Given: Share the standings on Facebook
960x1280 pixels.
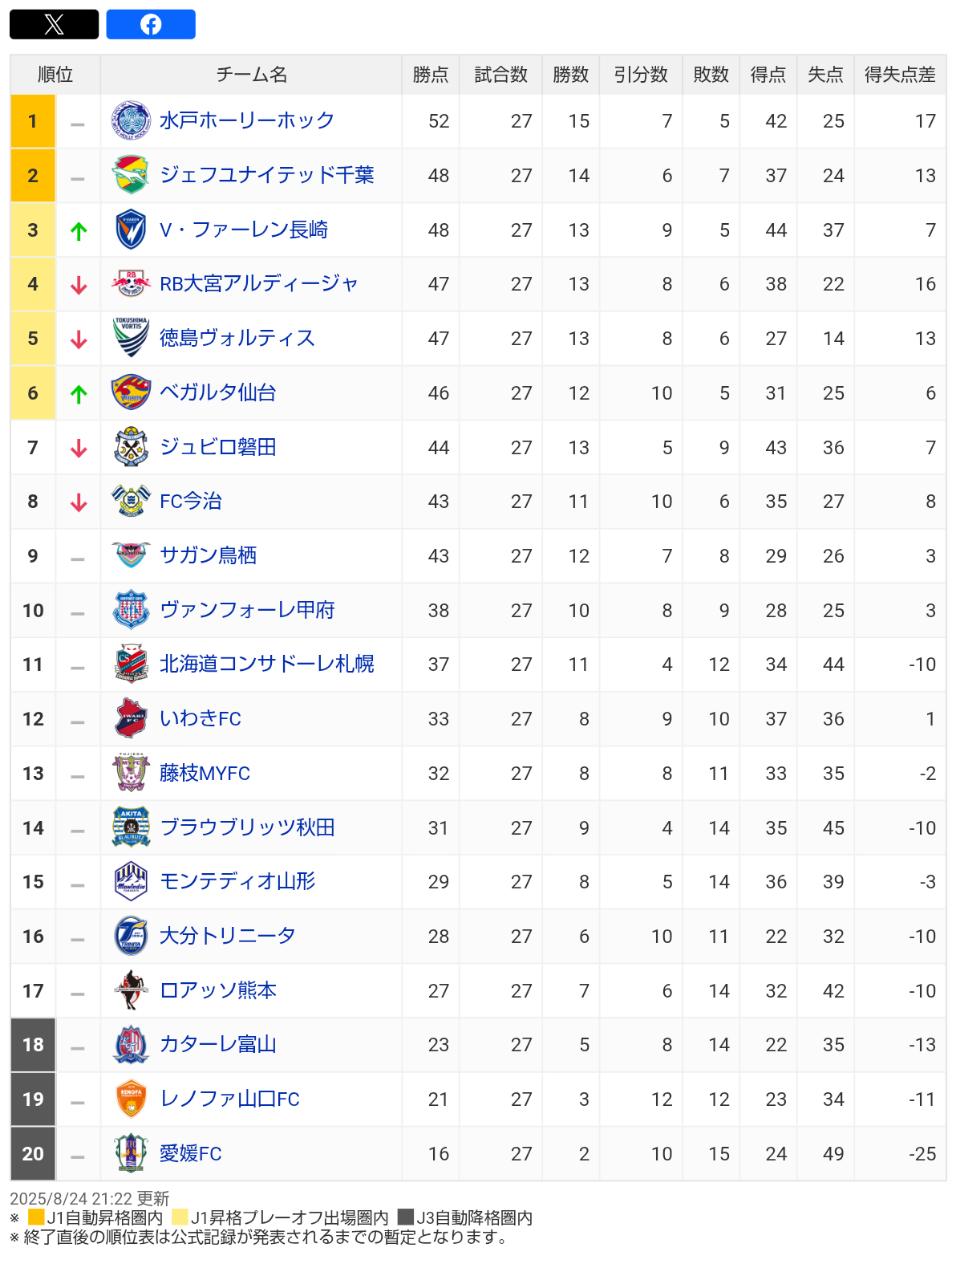Looking at the screenshot, I should tap(151, 24).
